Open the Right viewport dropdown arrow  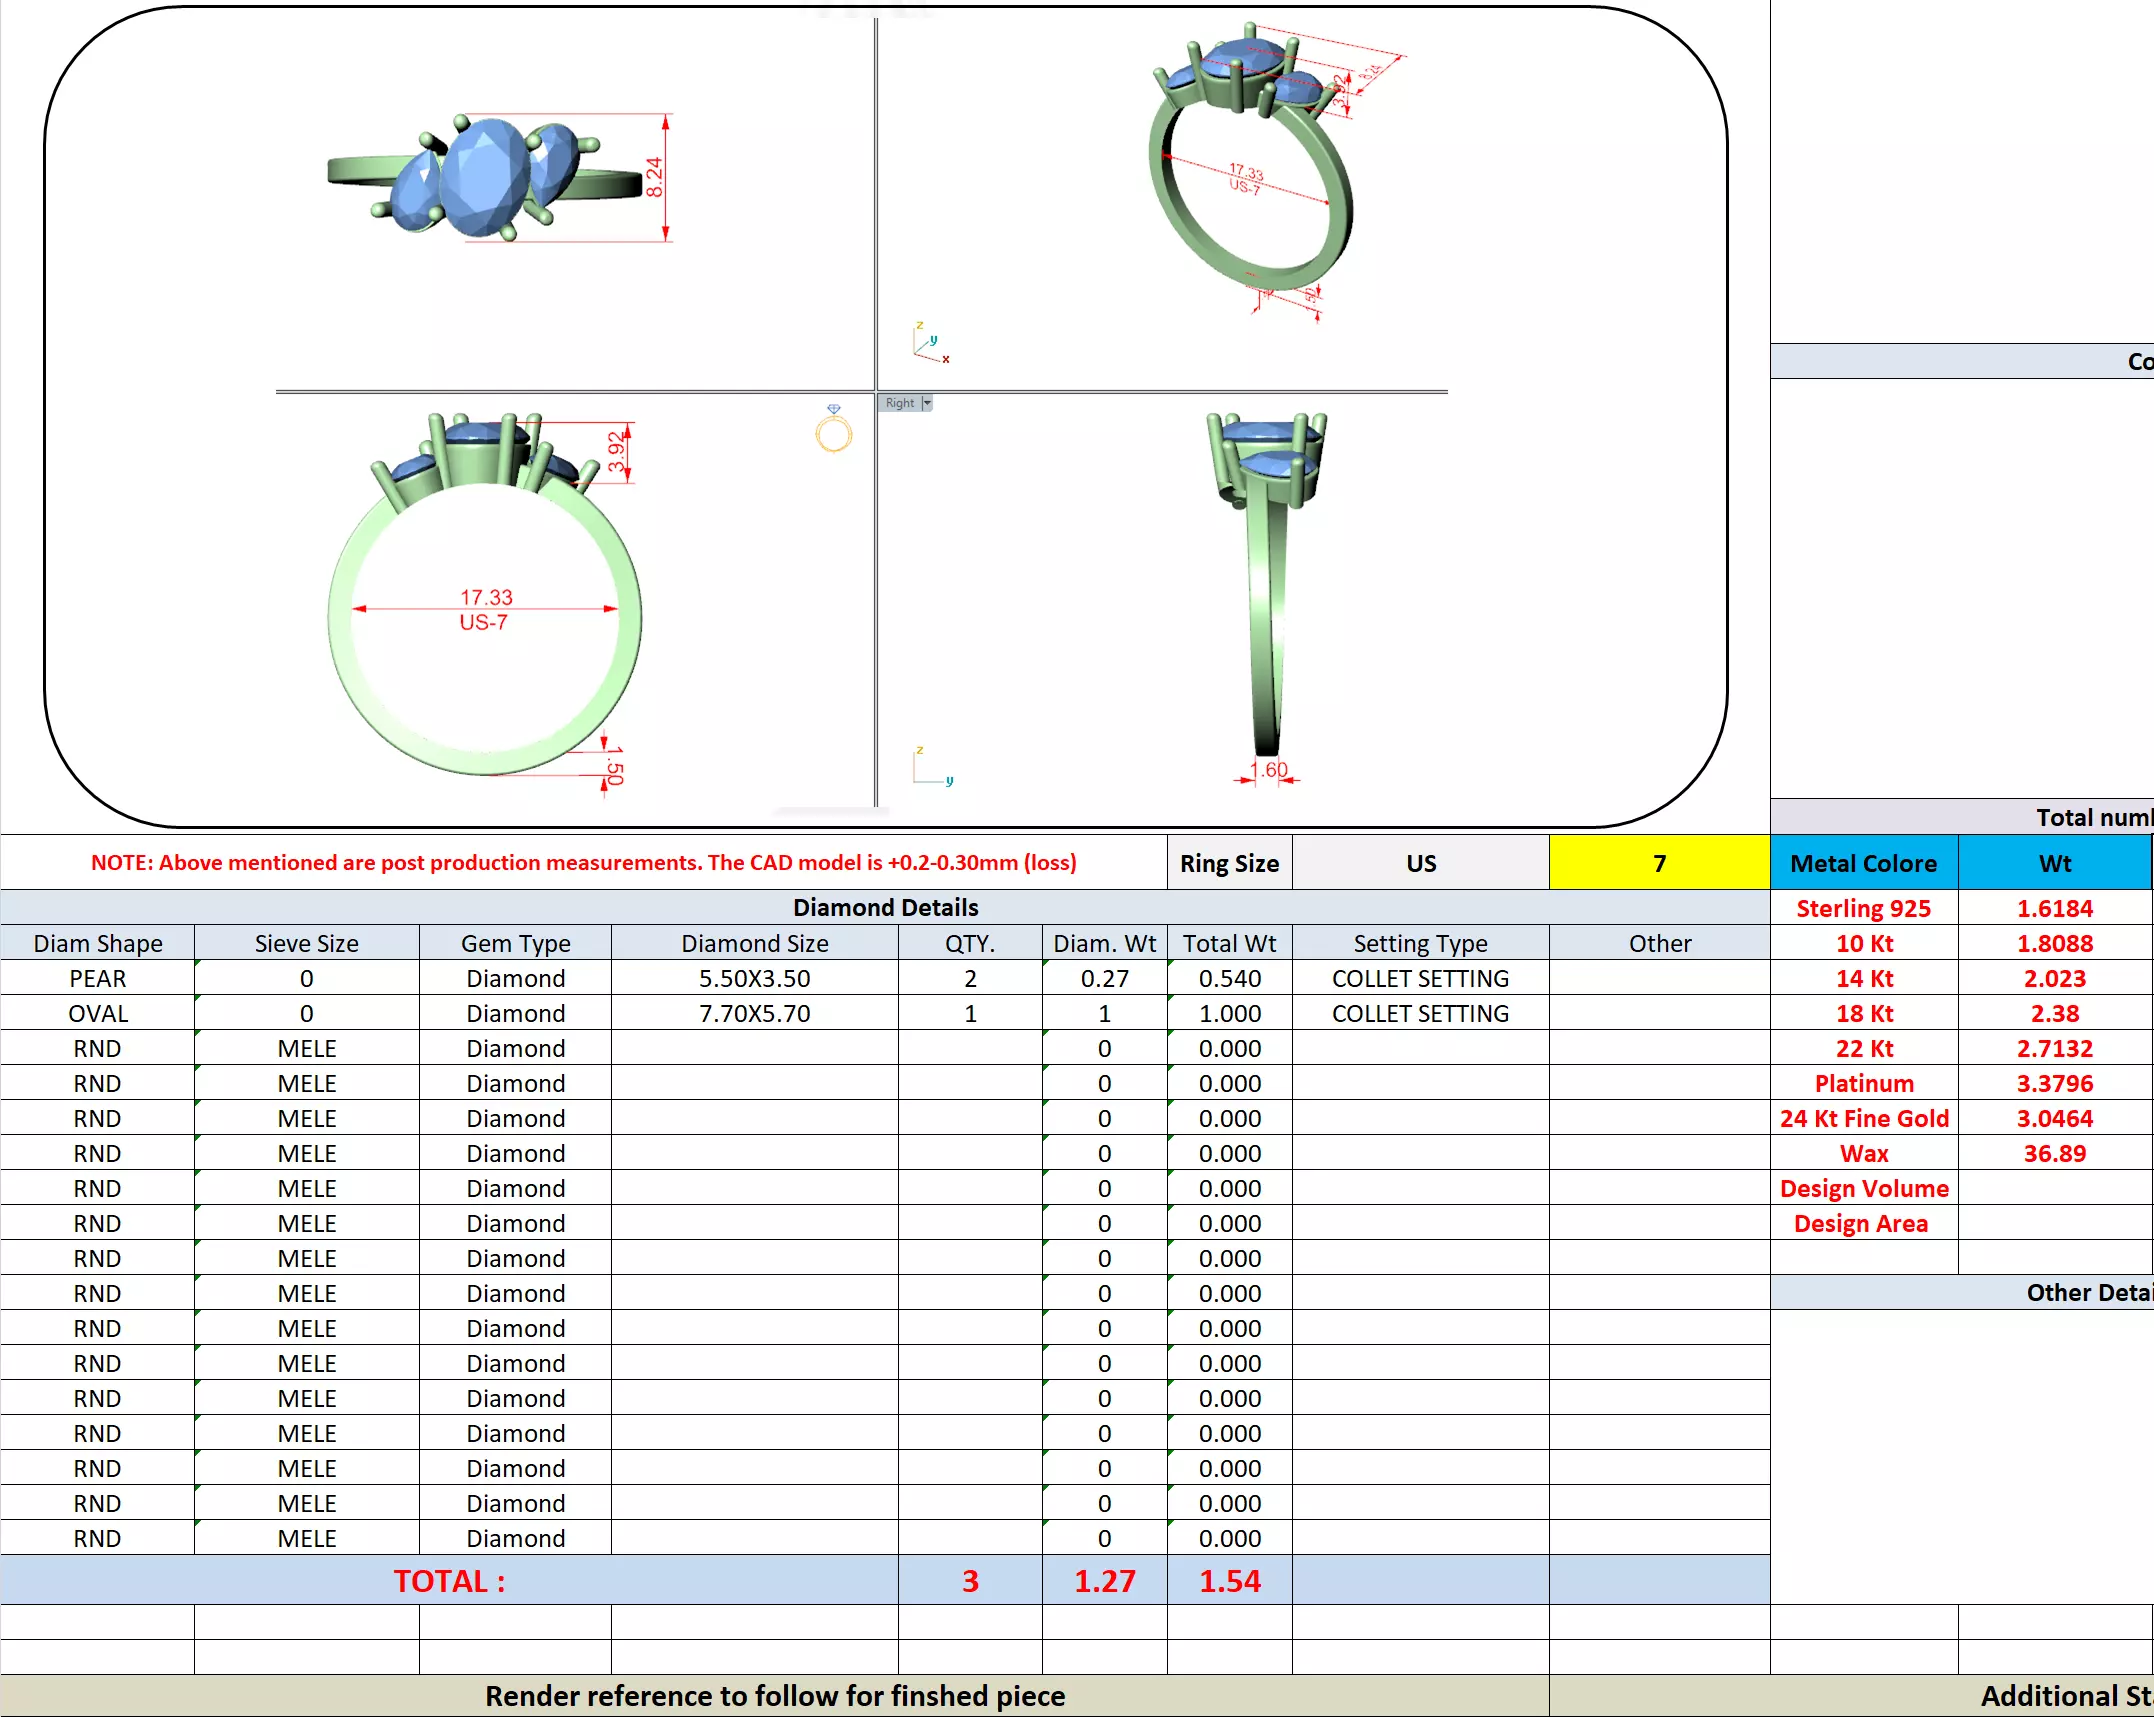(927, 403)
